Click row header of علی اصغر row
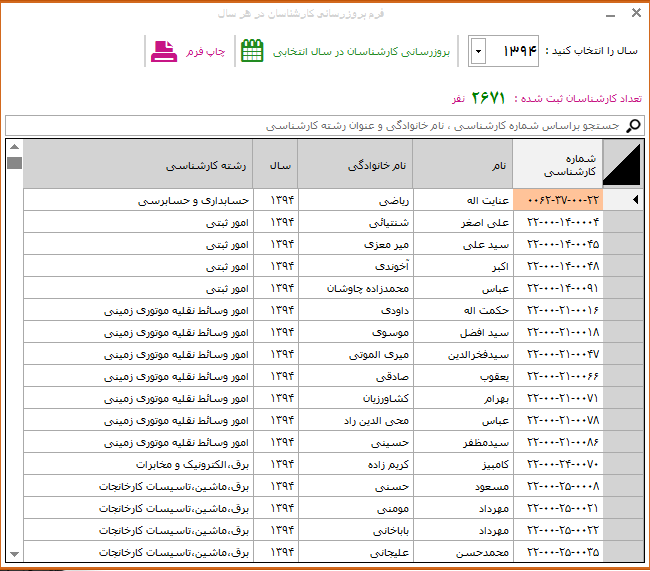This screenshot has height=571, width=650. pyautogui.click(x=623, y=222)
